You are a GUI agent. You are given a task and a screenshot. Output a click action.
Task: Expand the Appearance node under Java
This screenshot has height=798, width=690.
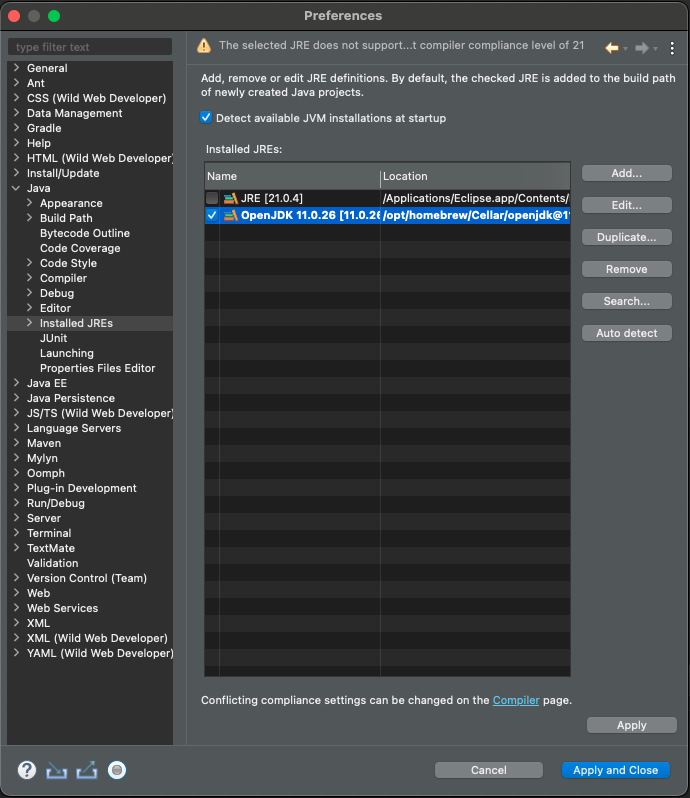pos(30,203)
